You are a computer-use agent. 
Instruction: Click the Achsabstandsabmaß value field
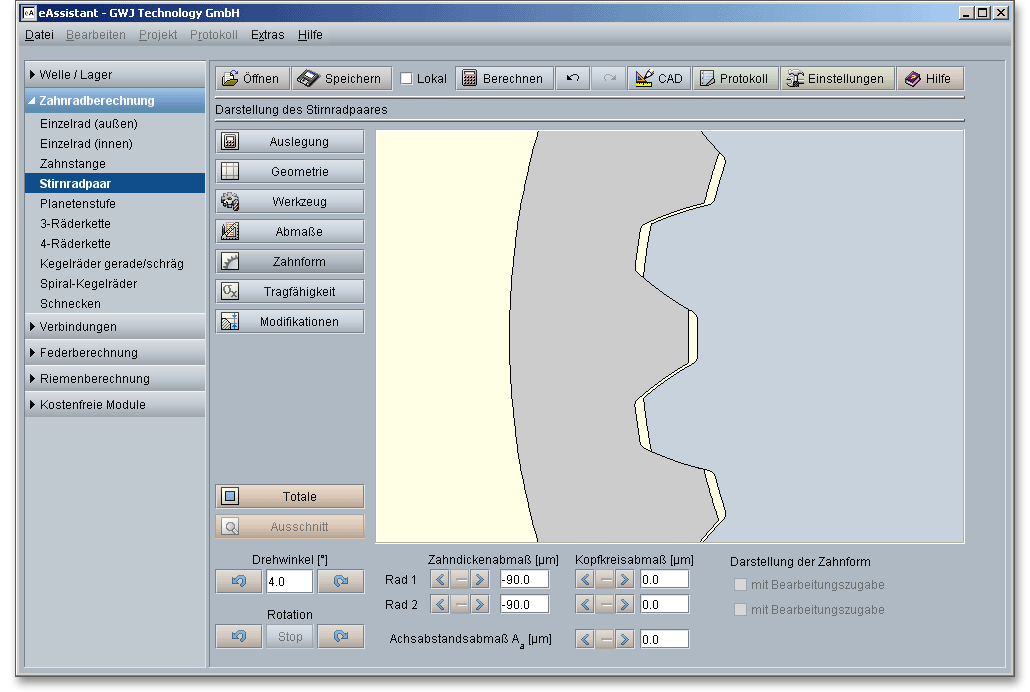(664, 639)
